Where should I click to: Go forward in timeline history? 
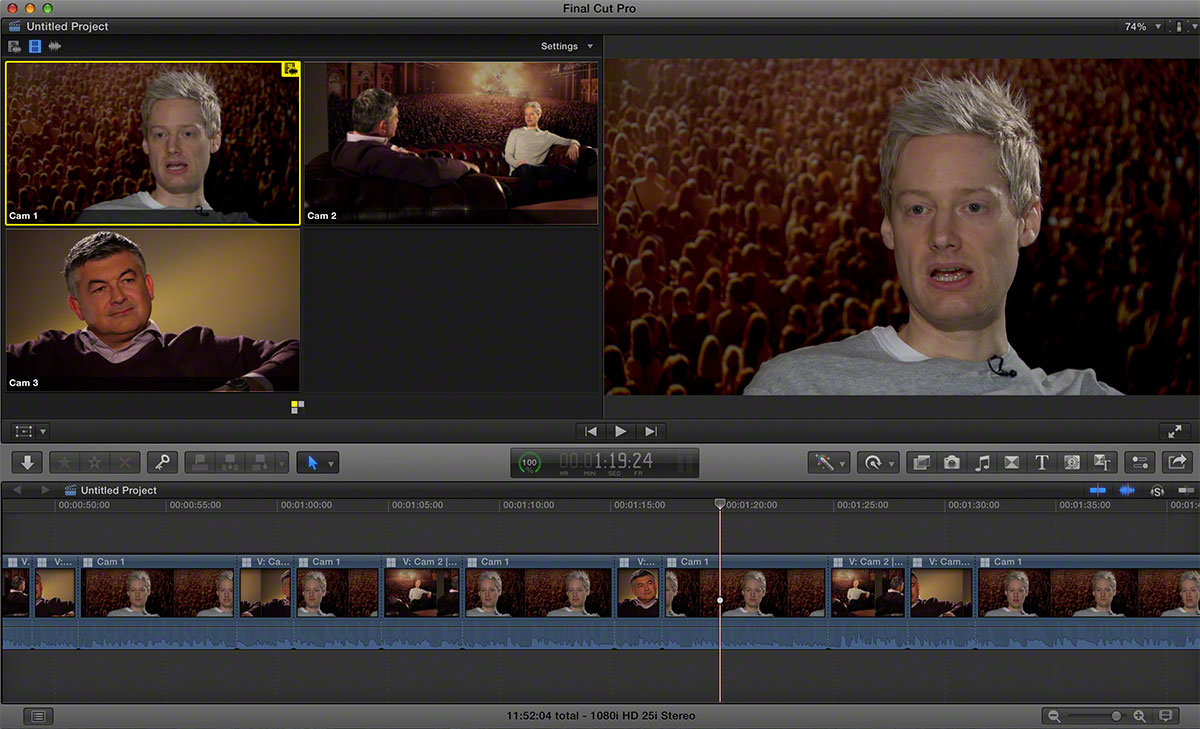tap(45, 490)
